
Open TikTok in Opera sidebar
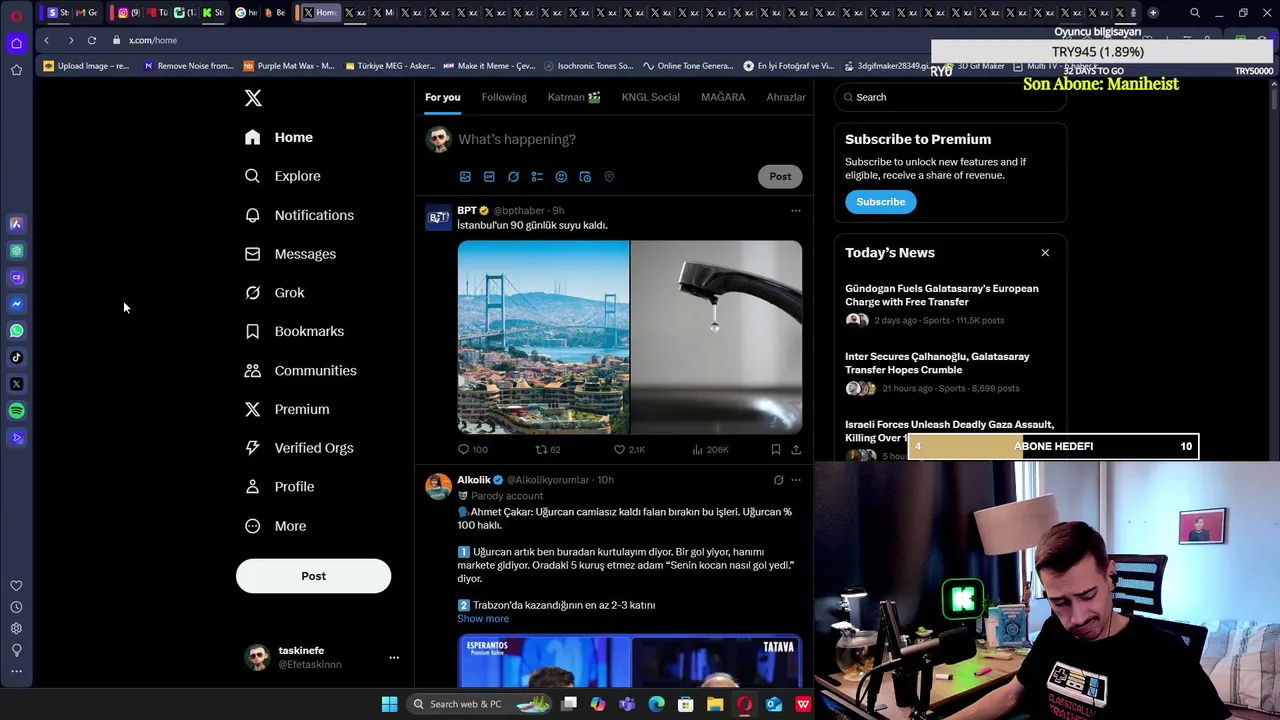tap(16, 358)
